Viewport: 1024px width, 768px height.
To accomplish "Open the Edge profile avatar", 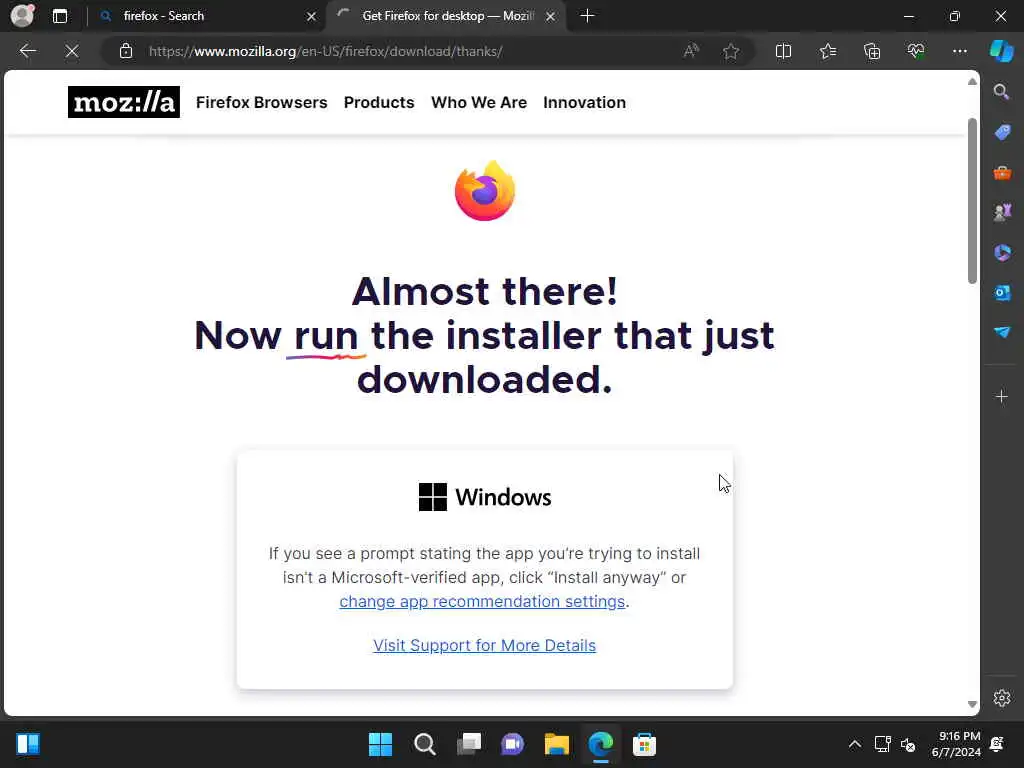I will click(23, 15).
